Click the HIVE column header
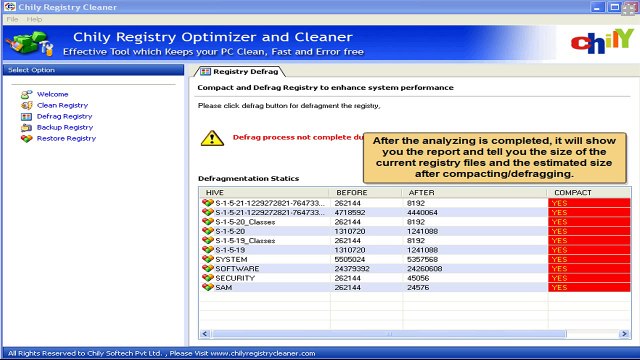Image resolution: width=640 pixels, height=360 pixels. 264,193
